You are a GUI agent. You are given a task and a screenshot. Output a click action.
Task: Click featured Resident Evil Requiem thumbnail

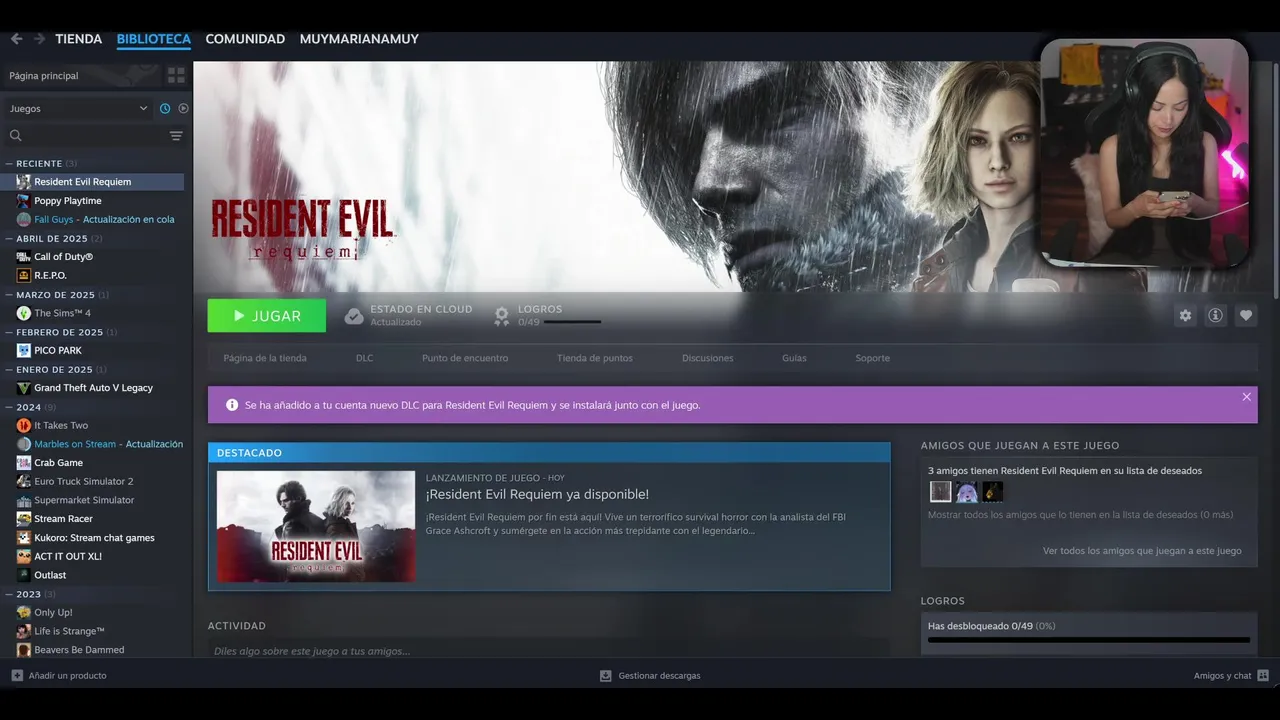[x=316, y=526]
